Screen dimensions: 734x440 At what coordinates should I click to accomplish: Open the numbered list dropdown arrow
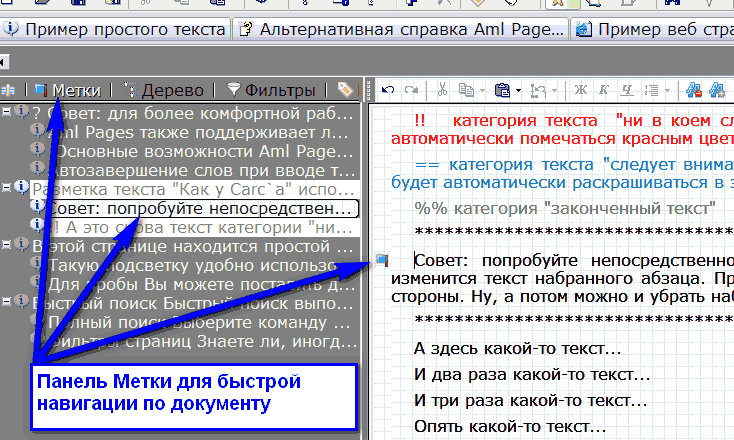point(668,90)
